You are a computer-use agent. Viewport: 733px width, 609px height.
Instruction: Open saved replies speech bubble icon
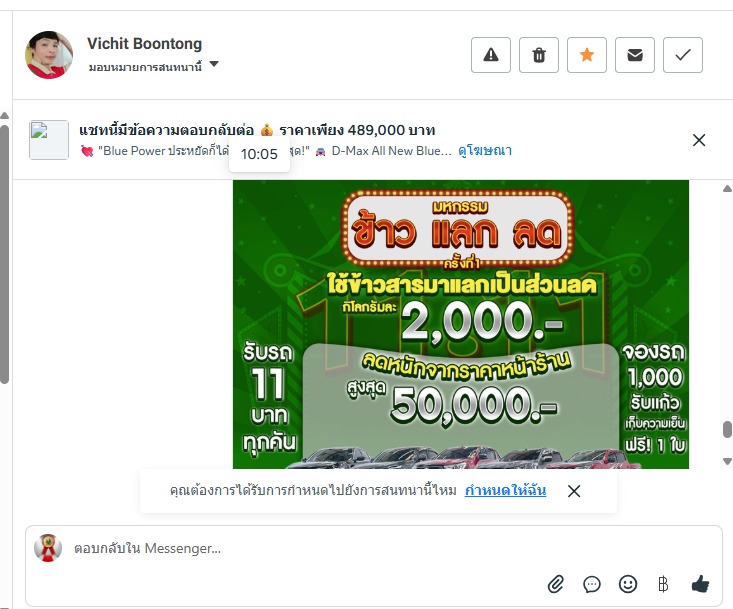(x=592, y=584)
